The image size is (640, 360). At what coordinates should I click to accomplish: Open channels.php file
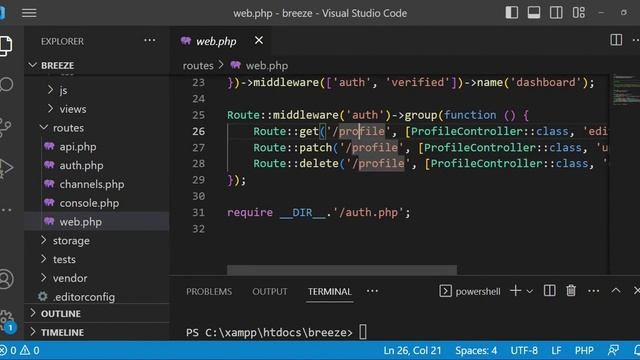pyautogui.click(x=91, y=184)
